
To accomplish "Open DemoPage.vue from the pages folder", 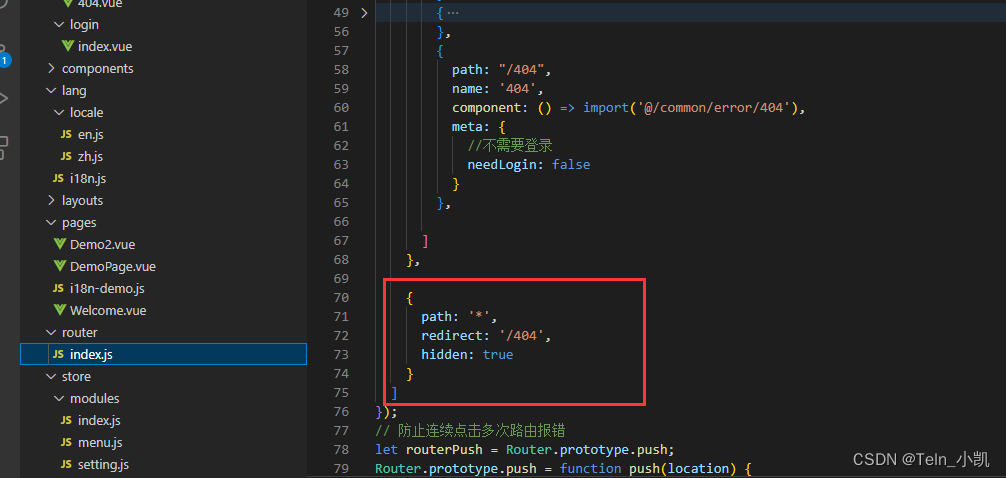I will 113,266.
